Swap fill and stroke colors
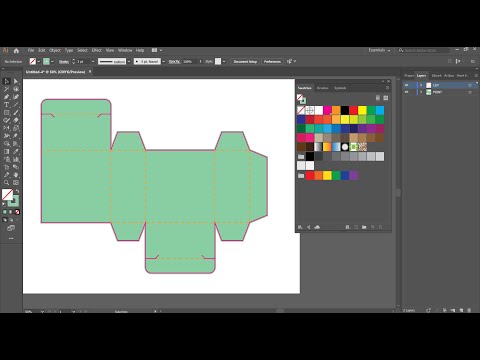 [x=17, y=191]
